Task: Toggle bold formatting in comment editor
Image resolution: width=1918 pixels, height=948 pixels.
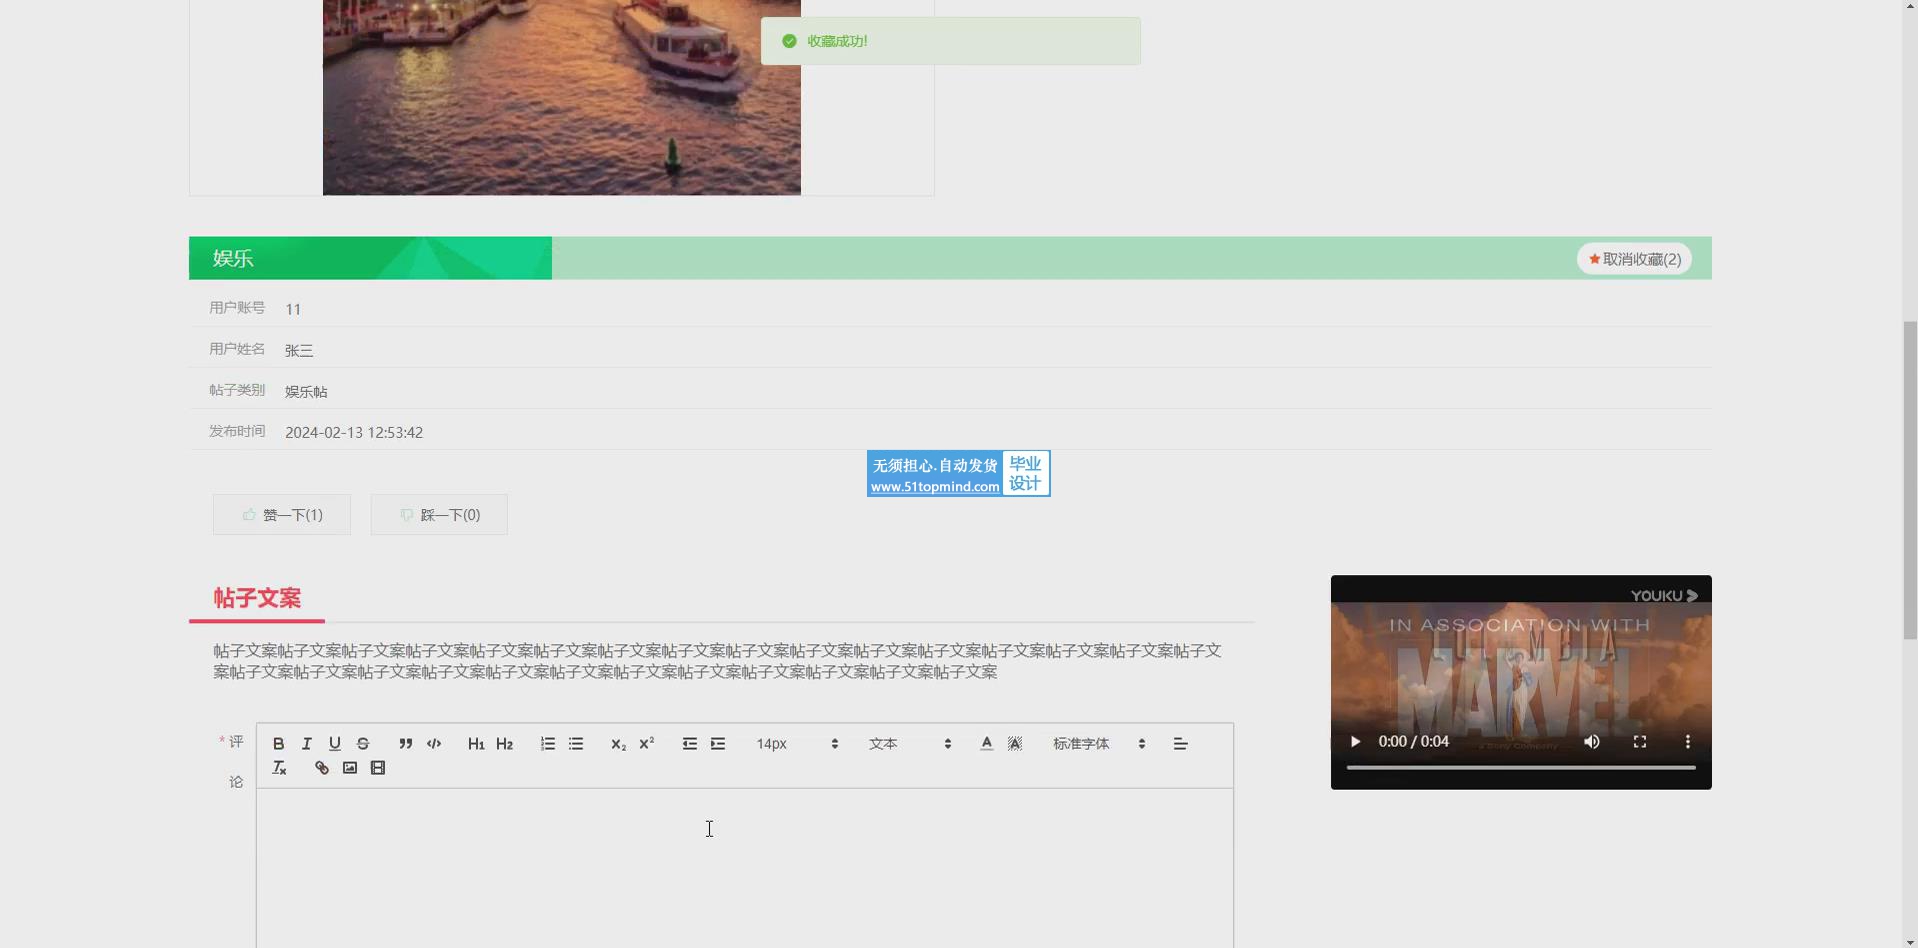Action: (x=279, y=744)
